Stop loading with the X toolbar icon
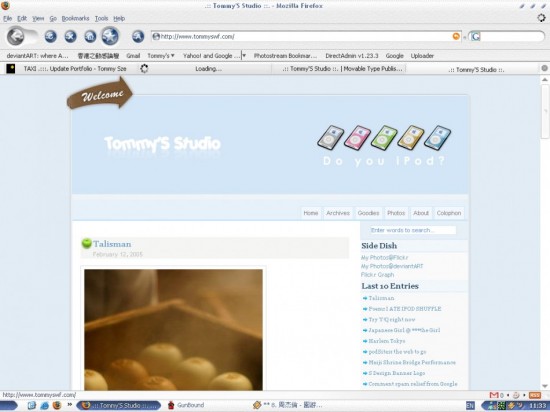The height and width of the screenshot is (412, 550). coord(71,36)
